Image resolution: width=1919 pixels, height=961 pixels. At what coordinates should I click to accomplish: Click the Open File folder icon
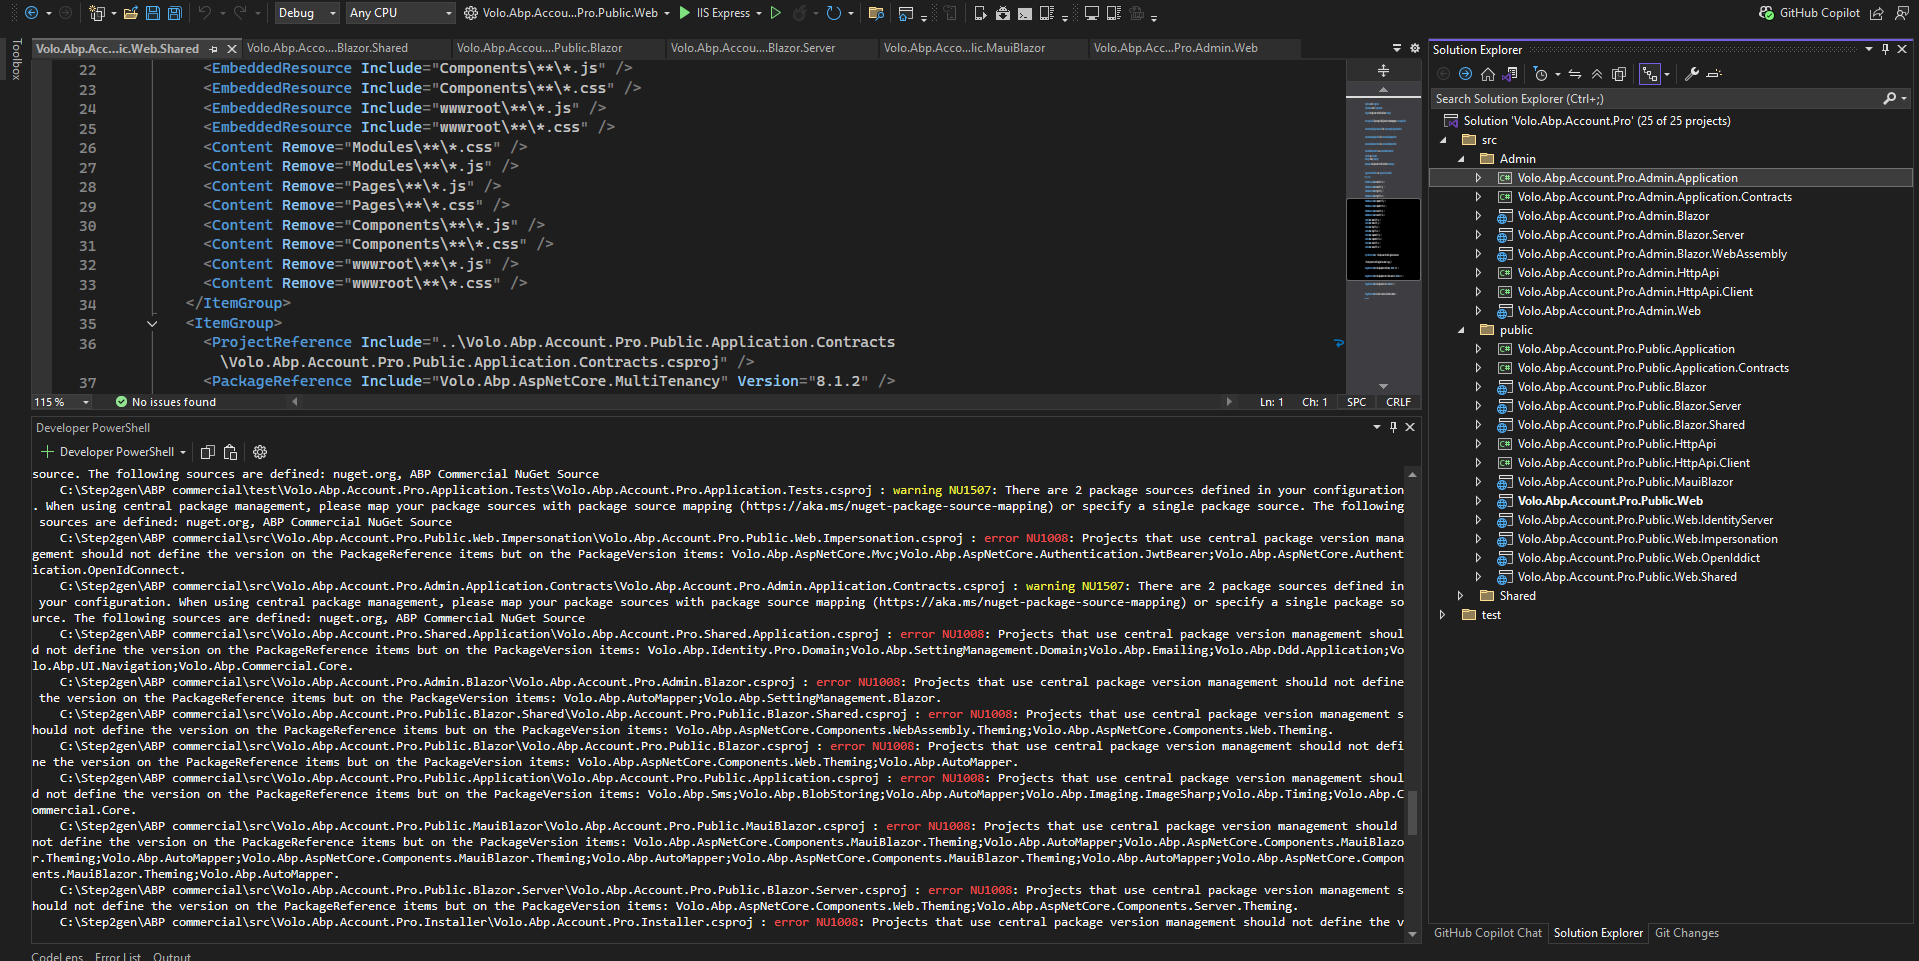pos(130,13)
